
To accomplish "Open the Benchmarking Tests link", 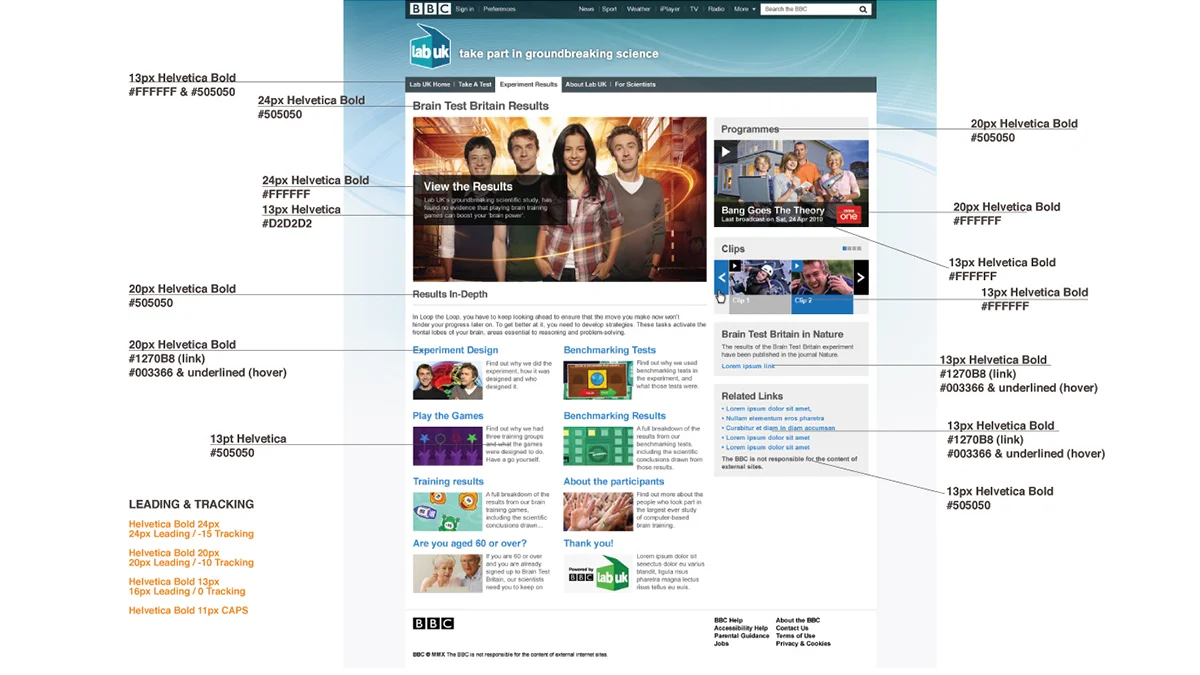I will point(610,350).
